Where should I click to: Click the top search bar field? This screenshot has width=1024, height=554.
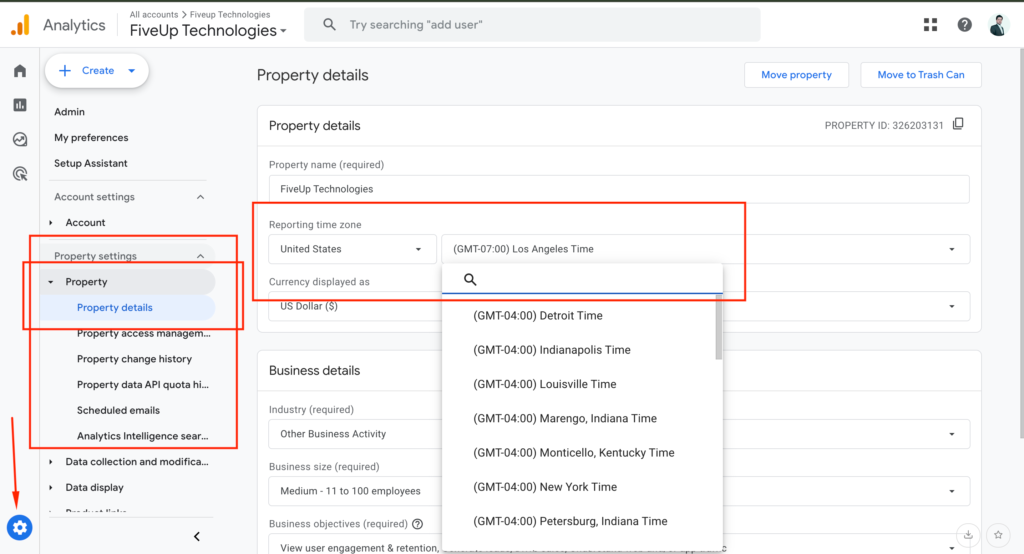(532, 25)
